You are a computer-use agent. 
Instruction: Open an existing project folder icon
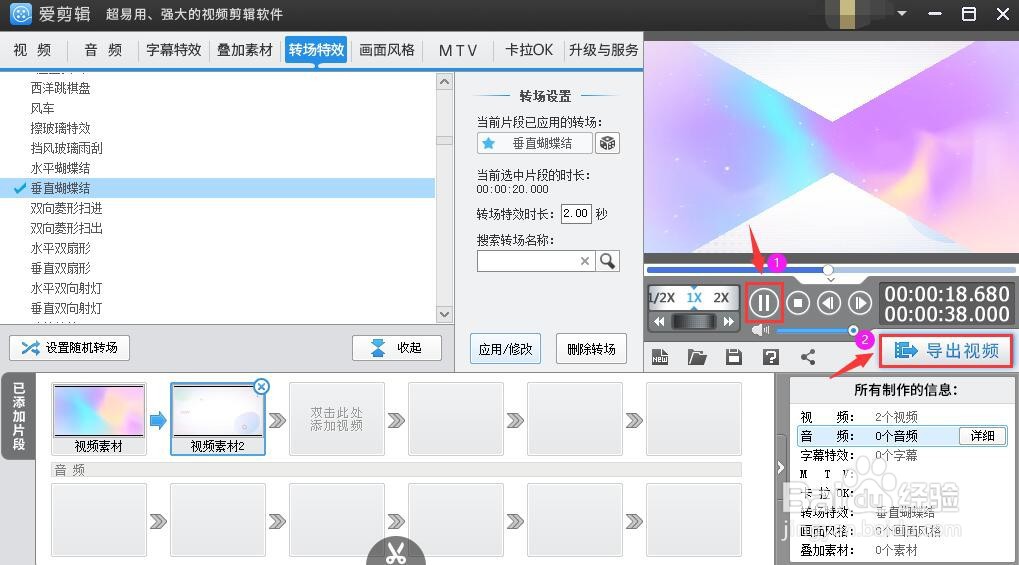pyautogui.click(x=697, y=357)
